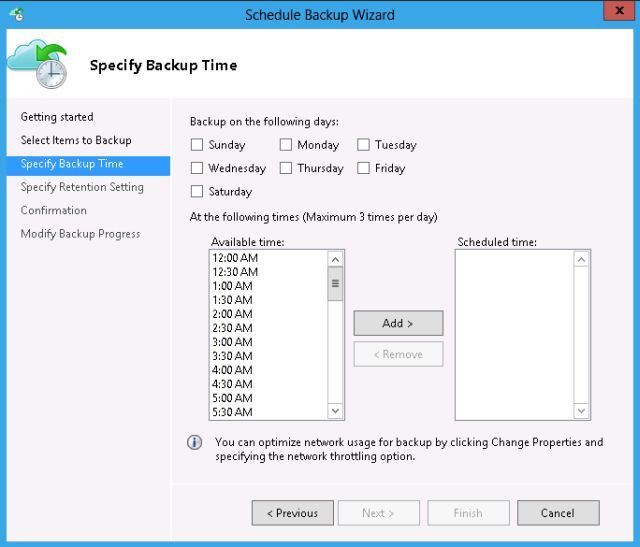The width and height of the screenshot is (640, 547).
Task: Click the Next > button
Action: click(378, 513)
